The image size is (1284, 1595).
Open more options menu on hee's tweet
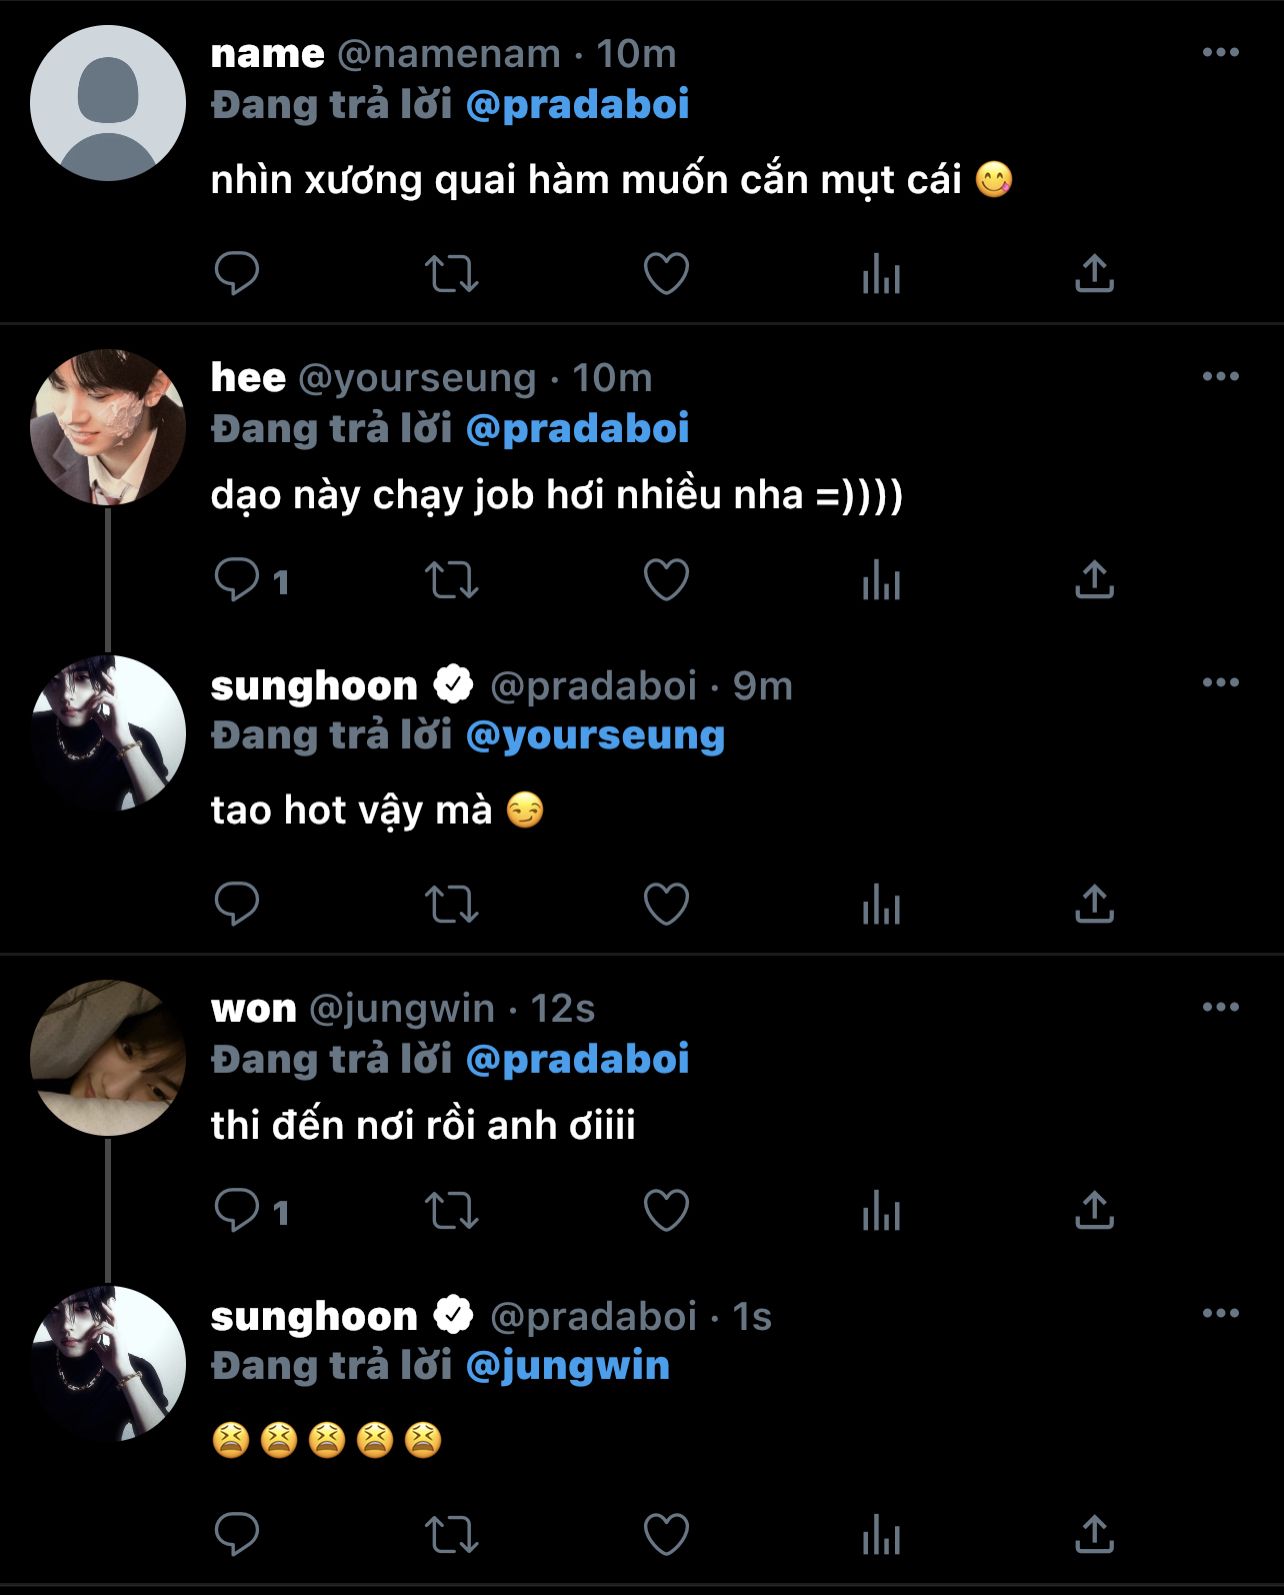coord(1220,377)
